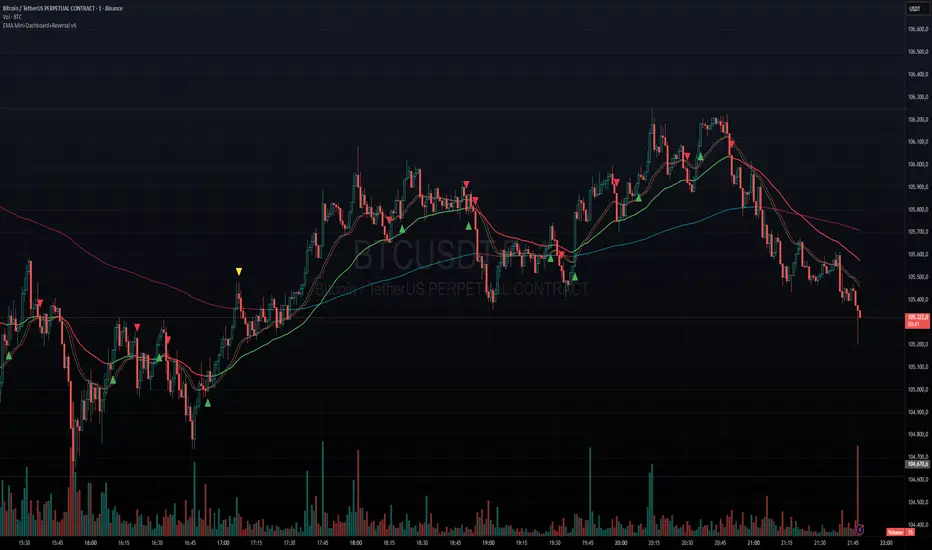The image size is (932, 550).
Task: Click the 21:00 time axis label
Action: [x=753, y=543]
